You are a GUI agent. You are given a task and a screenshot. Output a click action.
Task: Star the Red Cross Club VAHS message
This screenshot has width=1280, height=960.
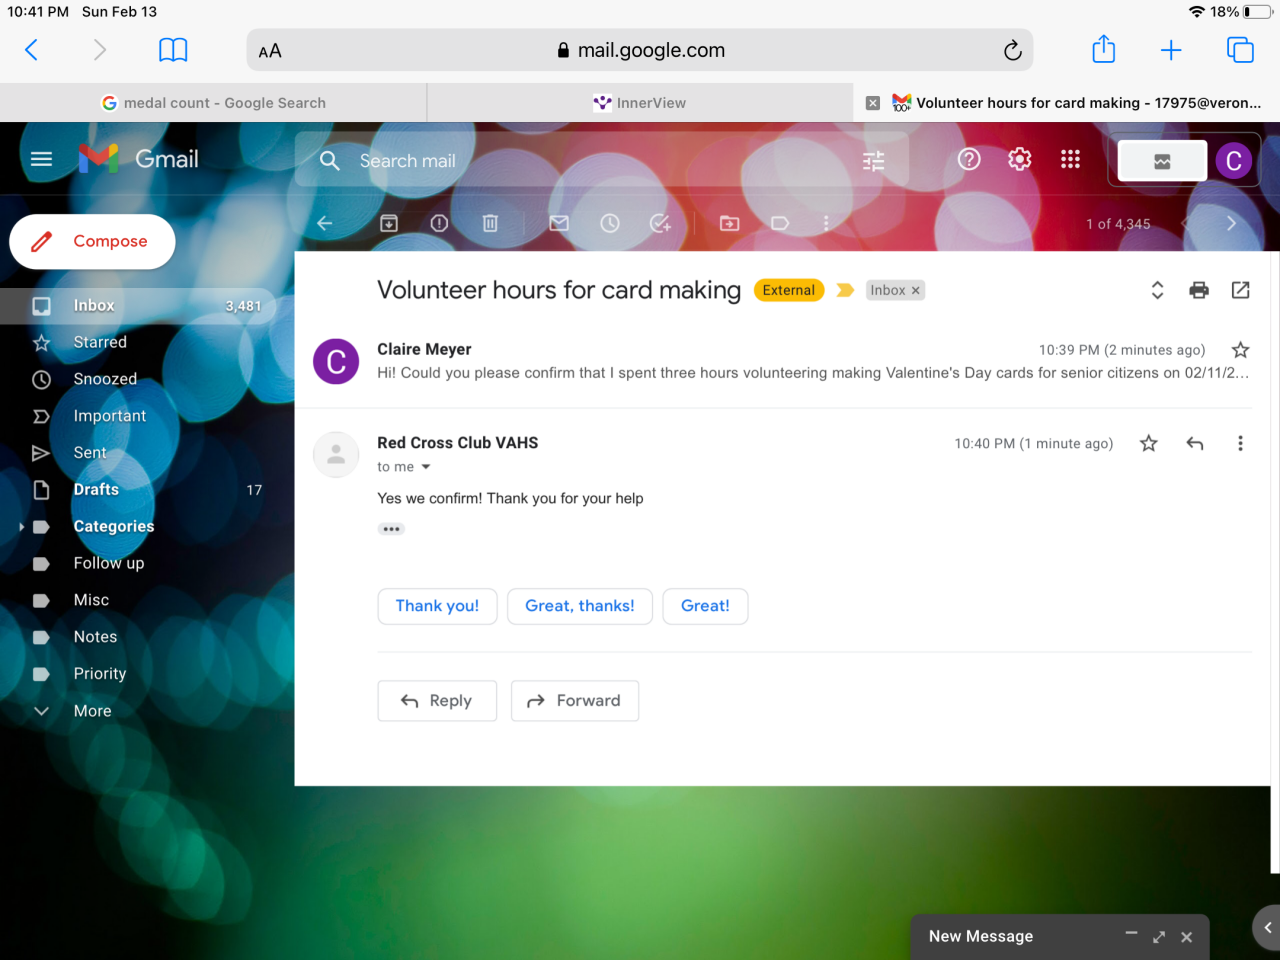click(1149, 443)
